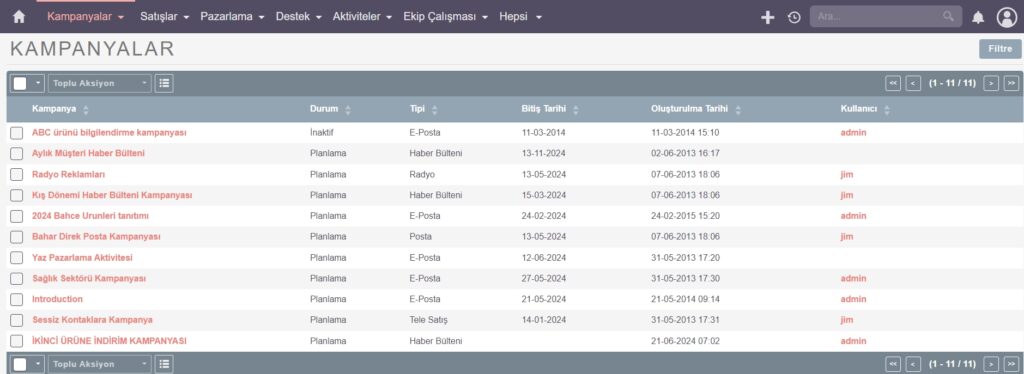Viewport: 1024px width, 374px height.
Task: Open bottom Toplu Aksiyon dropdown
Action: coord(99,364)
